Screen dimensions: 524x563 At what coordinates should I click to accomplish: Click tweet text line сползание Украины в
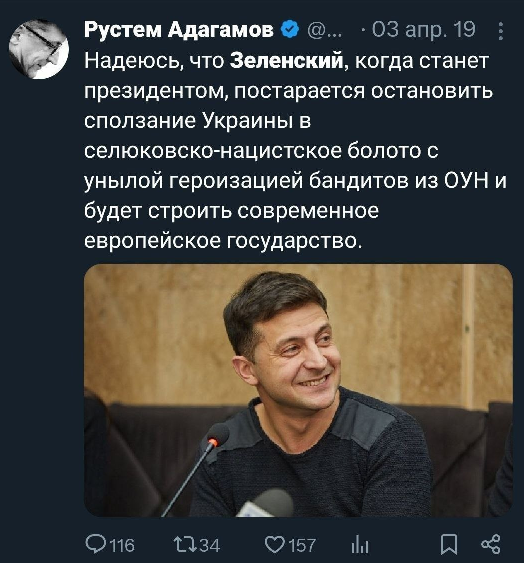[198, 121]
